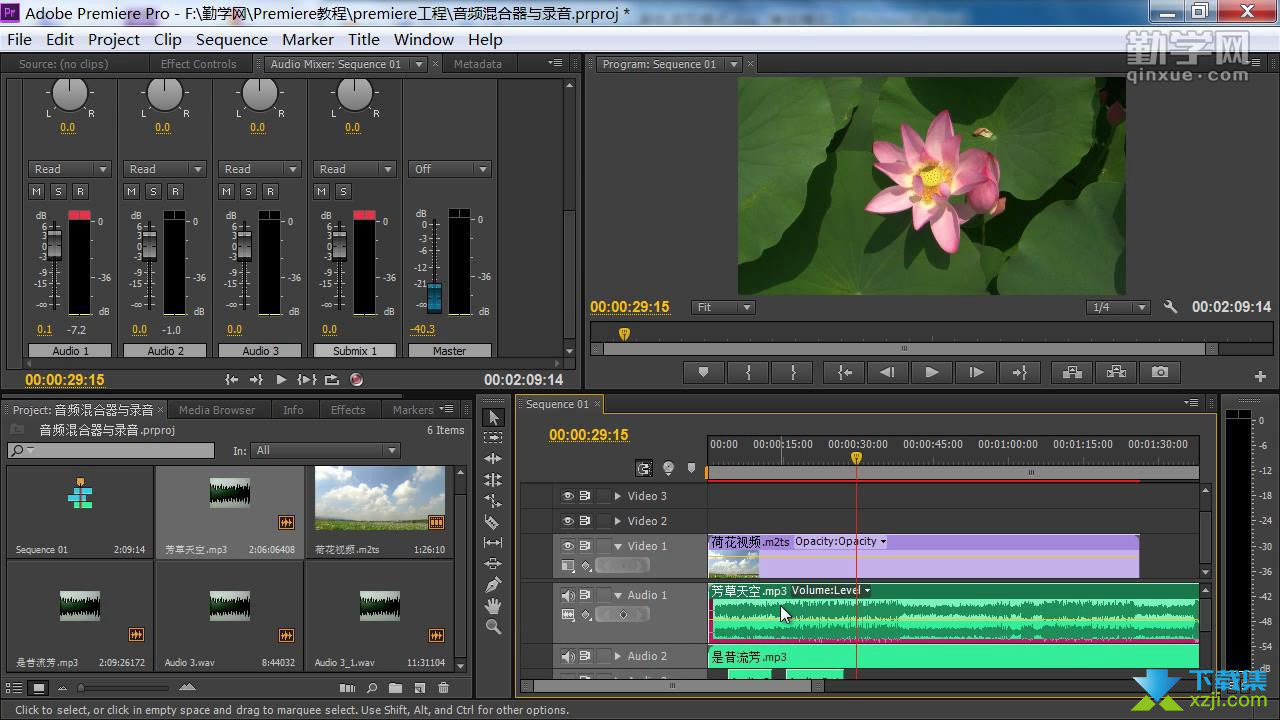The width and height of the screenshot is (1280, 720).
Task: Open Audio 2 automation mode Read dropdown
Action: click(x=165, y=169)
